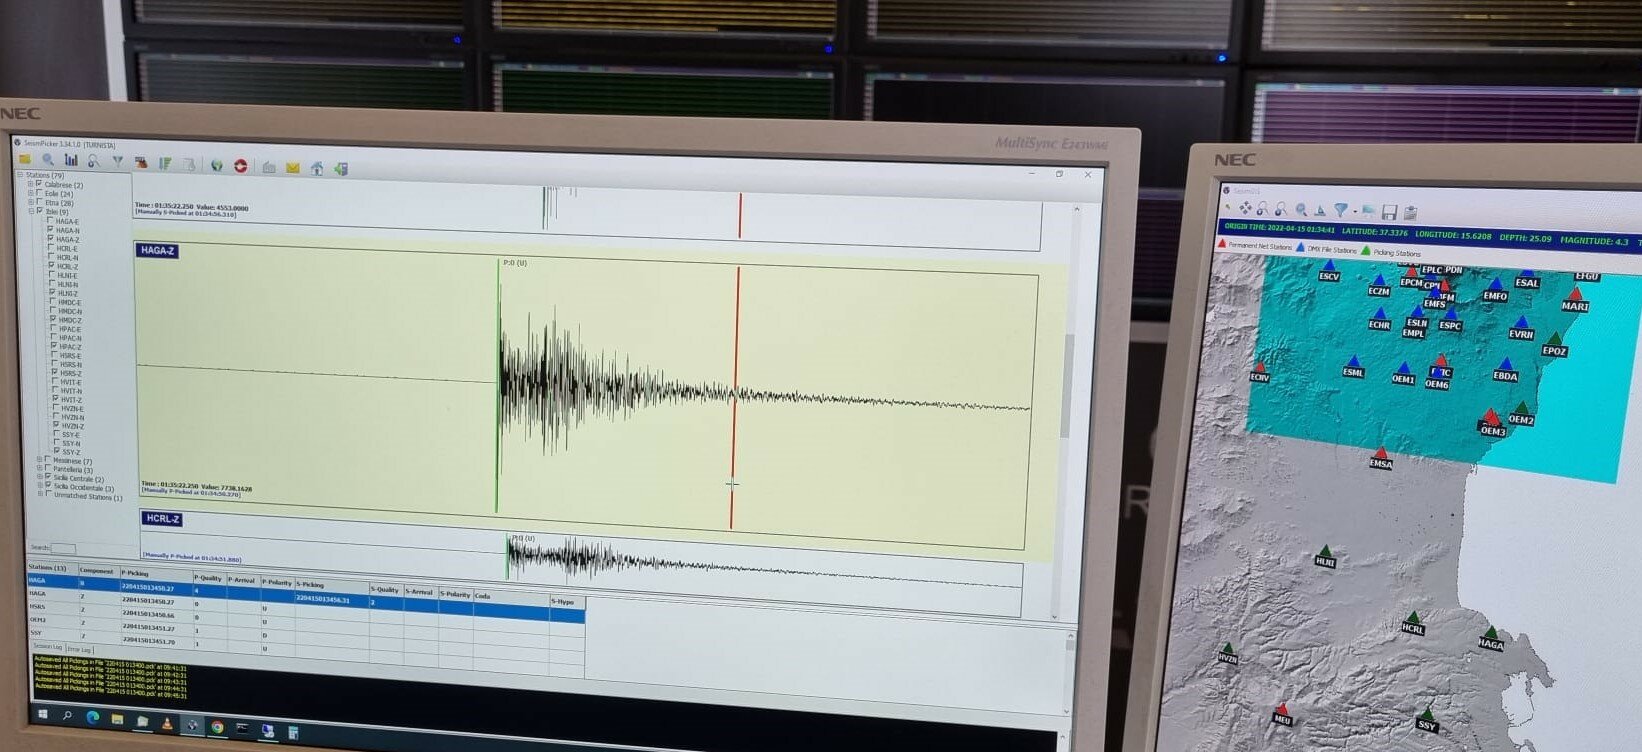This screenshot has width=1642, height=752.
Task: Click the red S-pick marker on HAGA-Z
Action: pyautogui.click(x=735, y=397)
